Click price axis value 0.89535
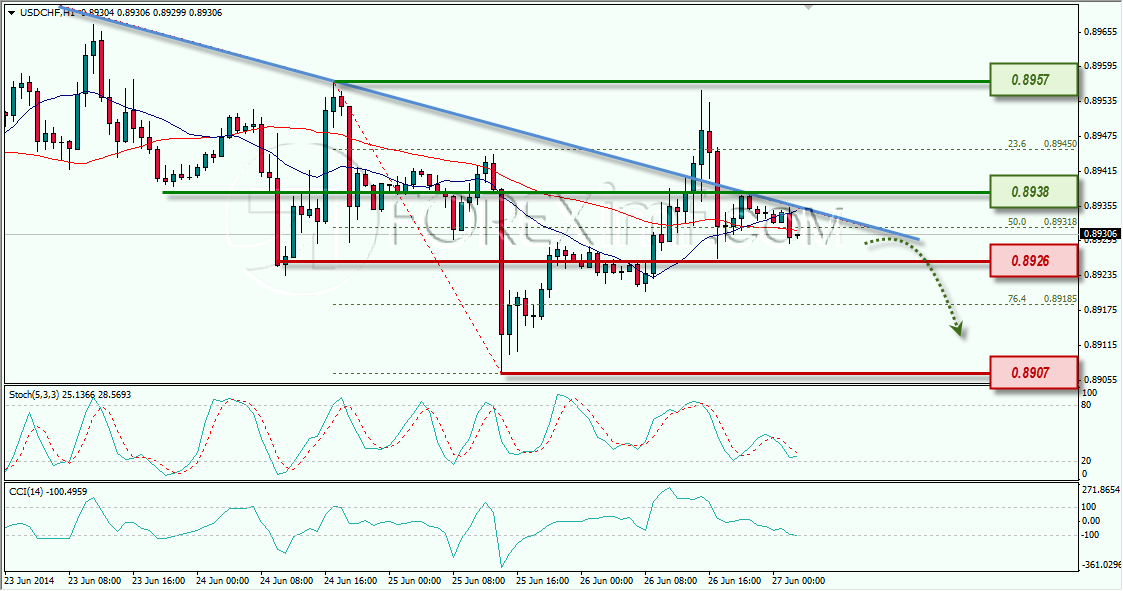This screenshot has width=1123, height=591. [1102, 101]
